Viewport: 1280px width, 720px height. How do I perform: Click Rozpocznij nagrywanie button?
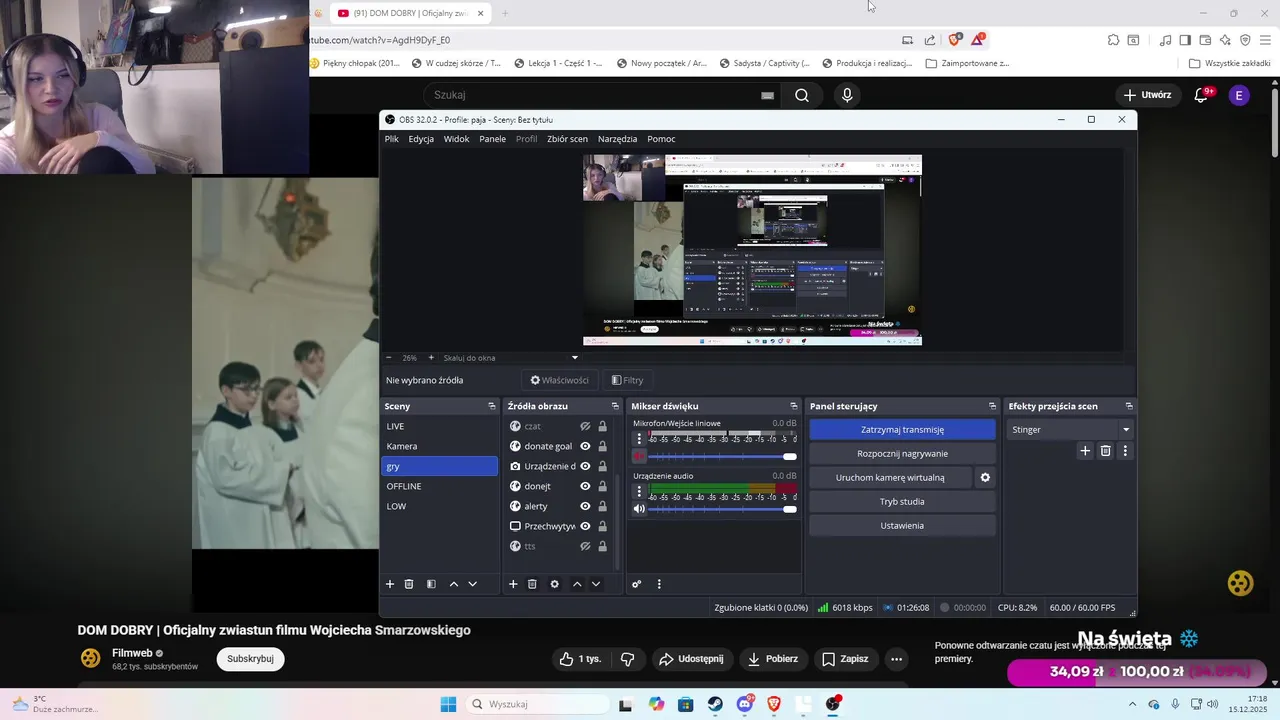point(902,454)
